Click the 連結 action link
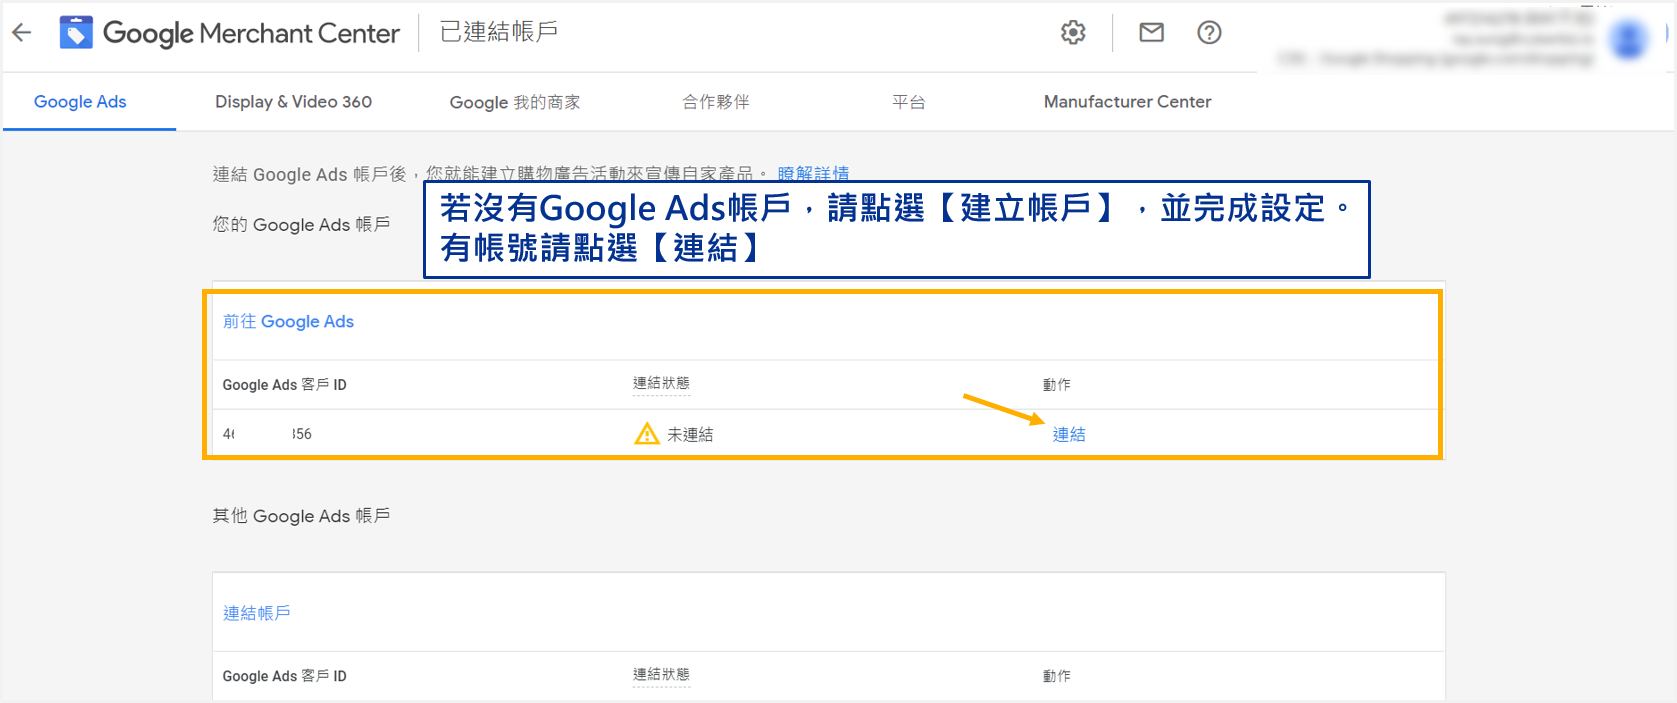Viewport: 1677px width, 703px height. click(1069, 434)
